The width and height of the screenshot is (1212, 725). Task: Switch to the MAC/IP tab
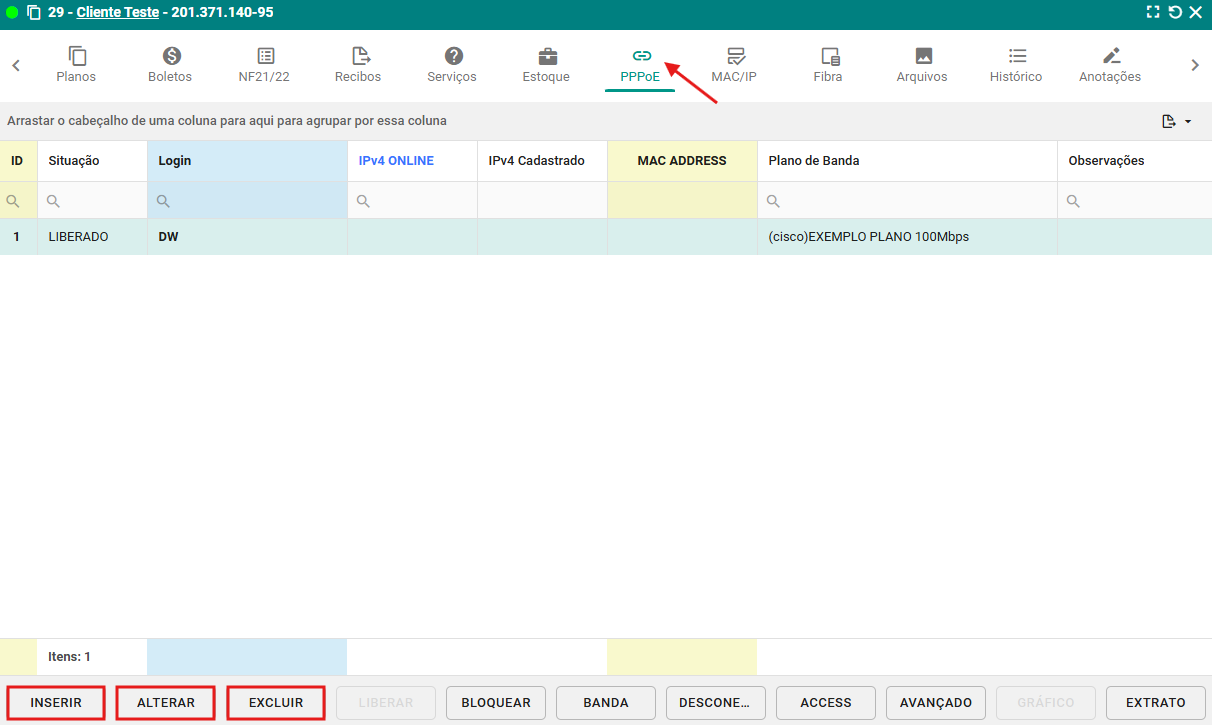click(734, 65)
